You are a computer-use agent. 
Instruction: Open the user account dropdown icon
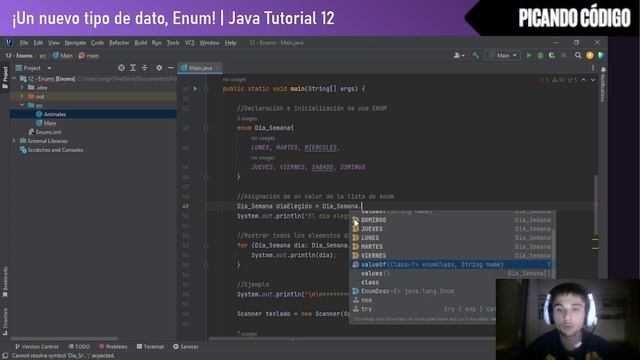[459, 55]
